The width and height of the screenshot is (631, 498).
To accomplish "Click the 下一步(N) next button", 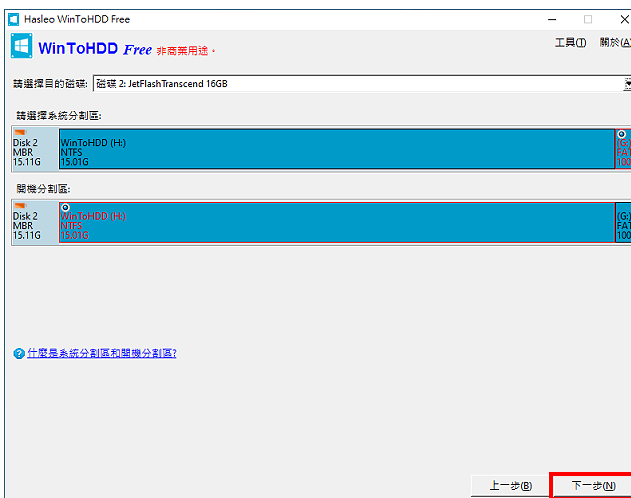I will pos(593,486).
